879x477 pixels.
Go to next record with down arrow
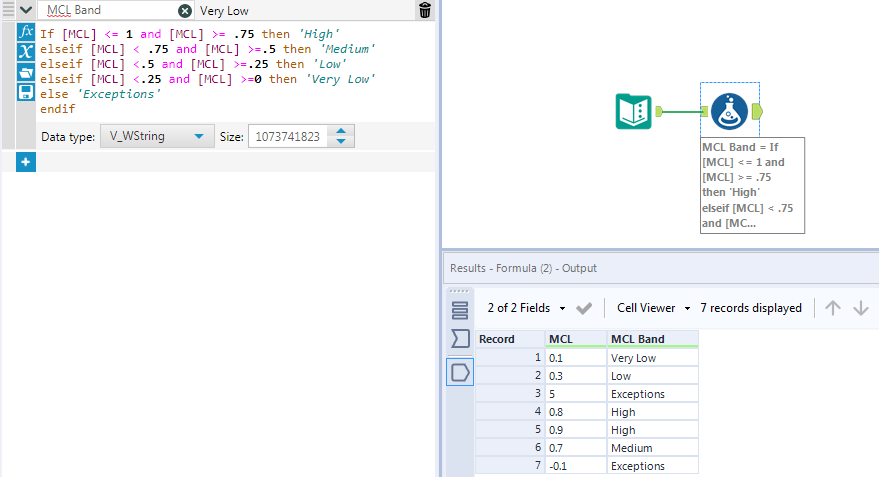861,308
